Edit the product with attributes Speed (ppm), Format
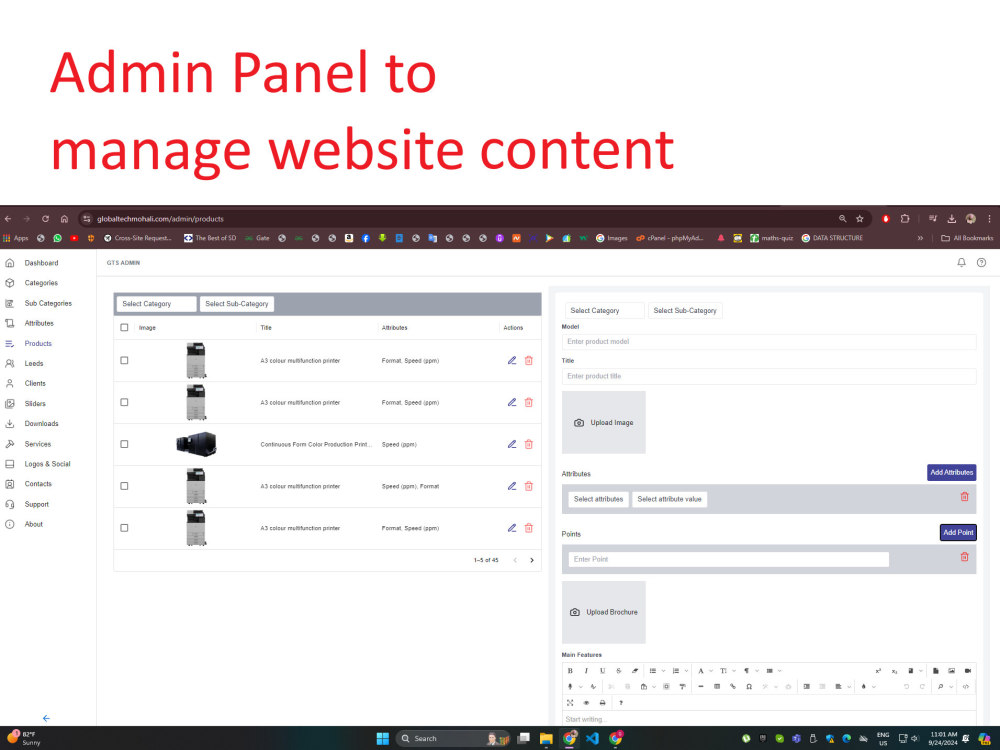This screenshot has height=750, width=1000. click(511, 486)
